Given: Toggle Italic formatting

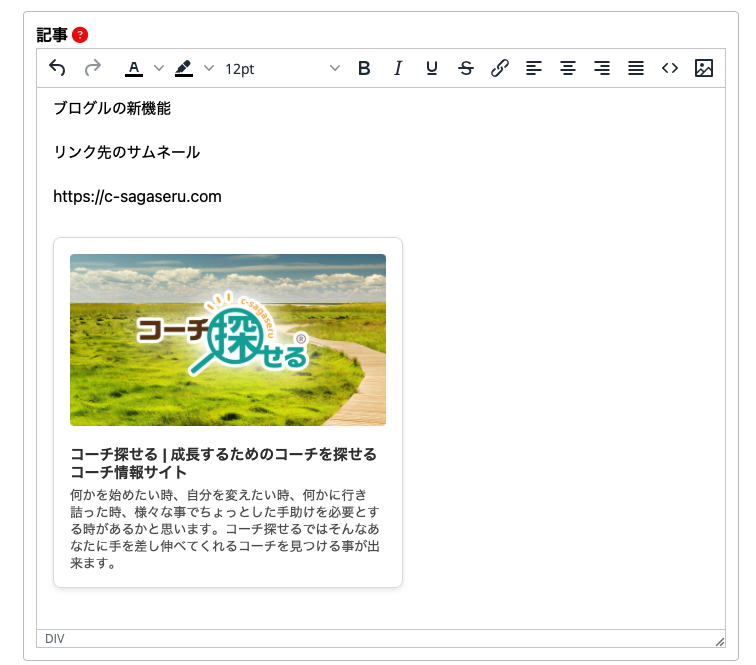Looking at the screenshot, I should coord(398,68).
